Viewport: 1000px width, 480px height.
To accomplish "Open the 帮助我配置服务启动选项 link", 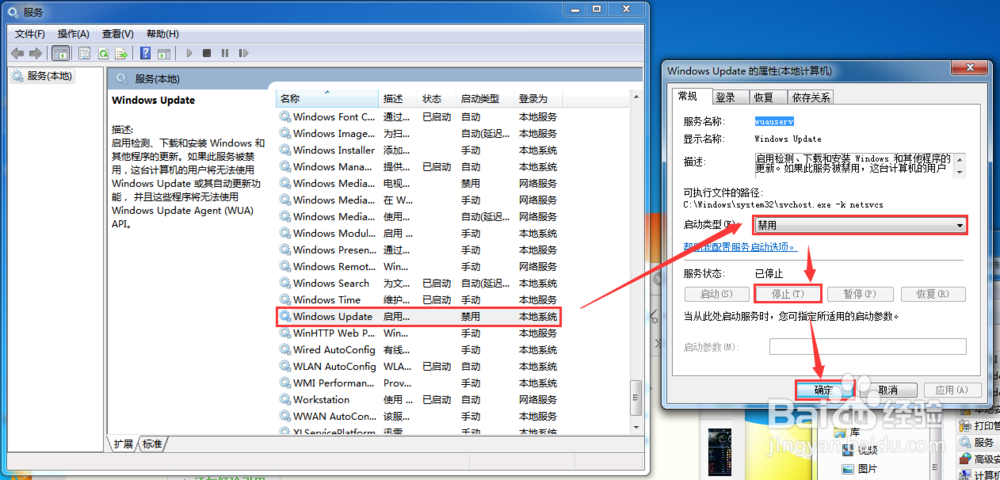I will tap(740, 246).
